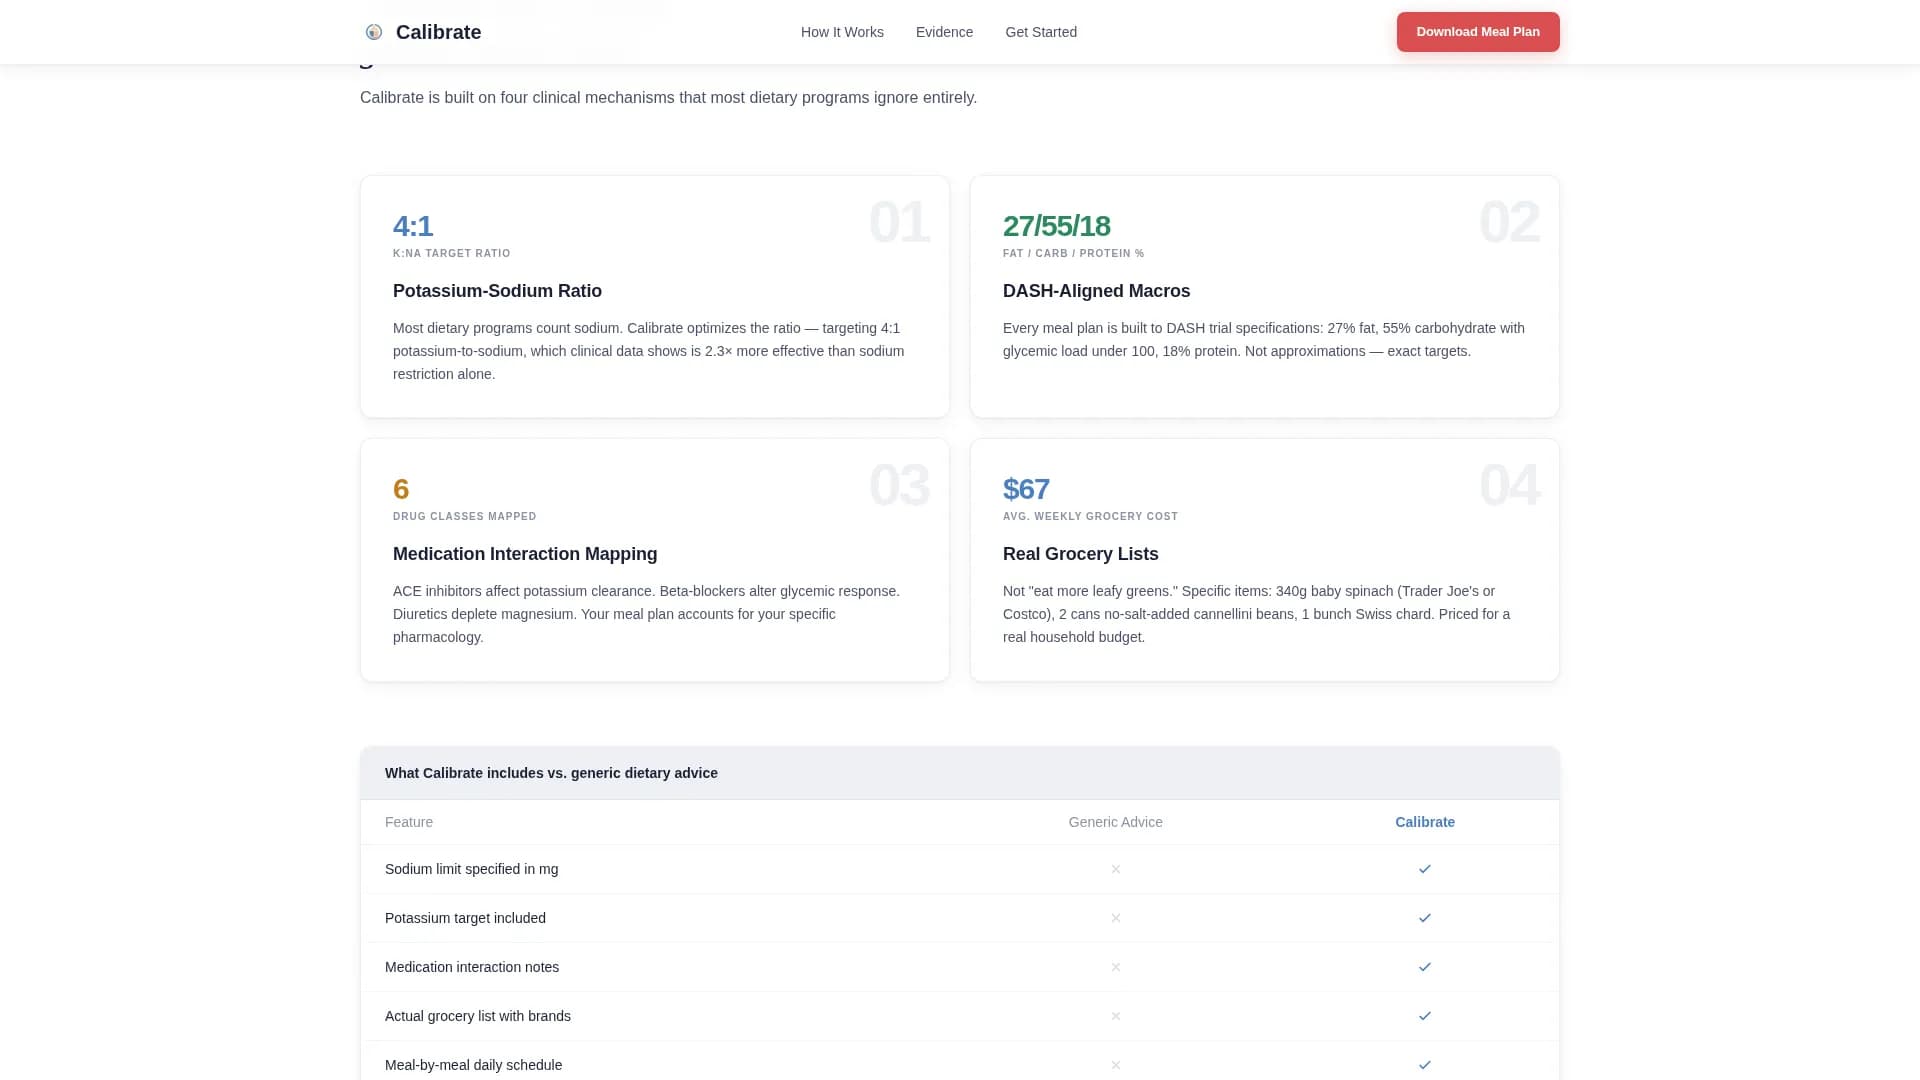Select the Potassium-Sodium Ratio card heading

coord(497,291)
